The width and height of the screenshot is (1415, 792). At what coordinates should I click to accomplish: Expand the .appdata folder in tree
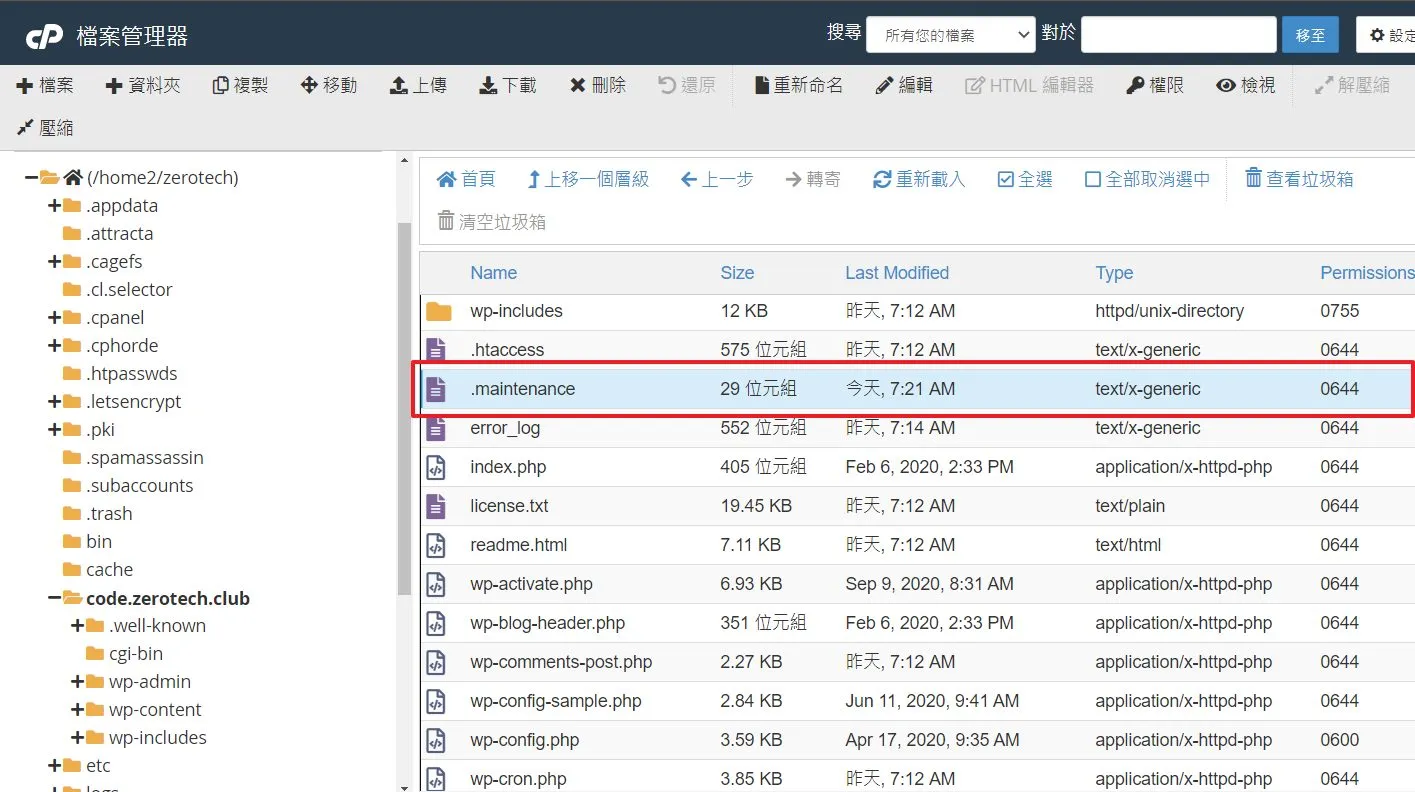(54, 206)
